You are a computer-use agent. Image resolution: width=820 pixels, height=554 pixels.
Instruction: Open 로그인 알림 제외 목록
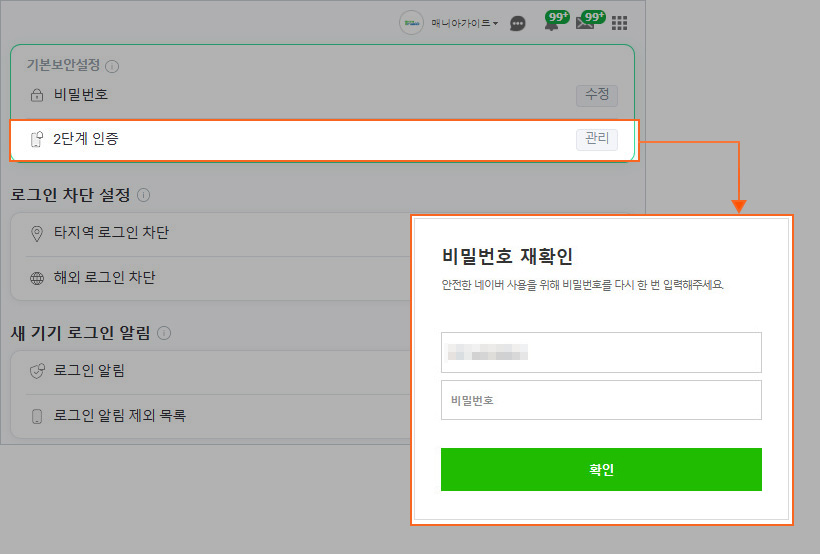(119, 416)
